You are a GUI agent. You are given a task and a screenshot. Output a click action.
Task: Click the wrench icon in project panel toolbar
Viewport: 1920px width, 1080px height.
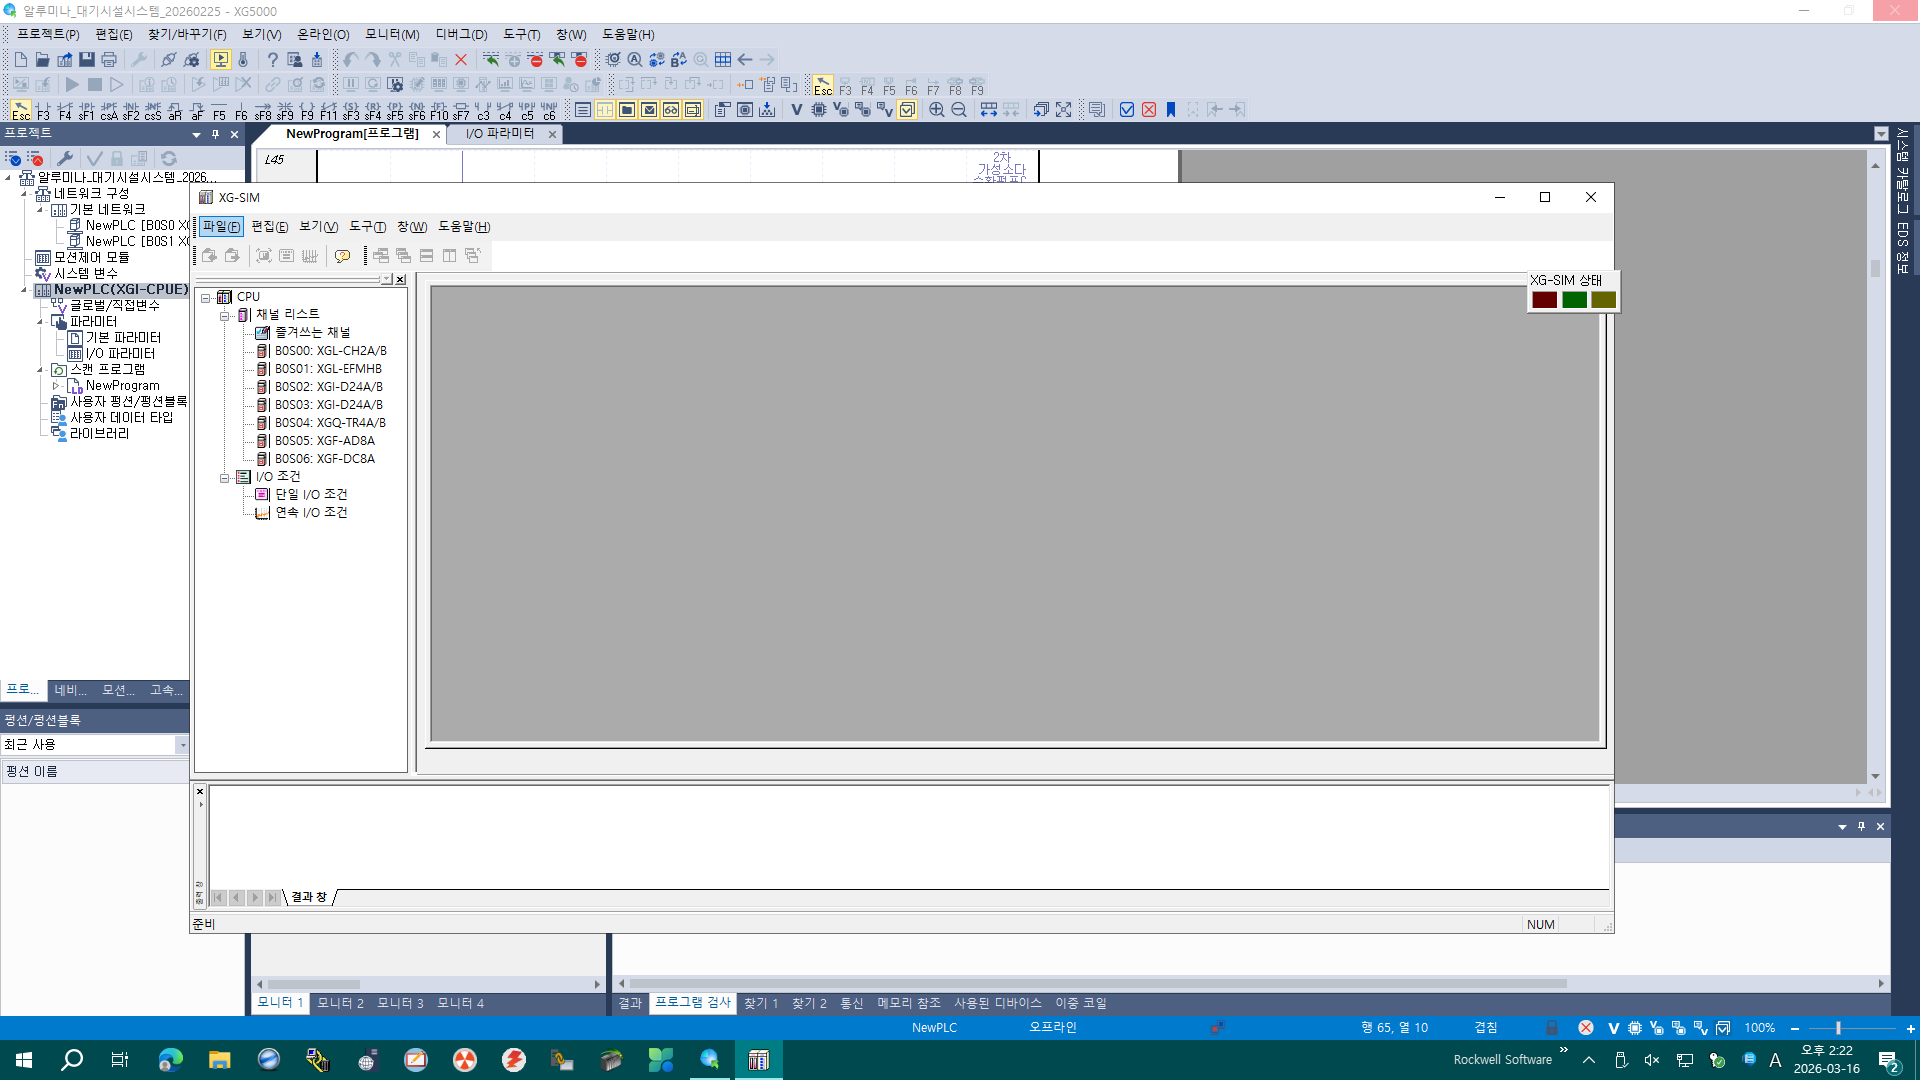65,158
